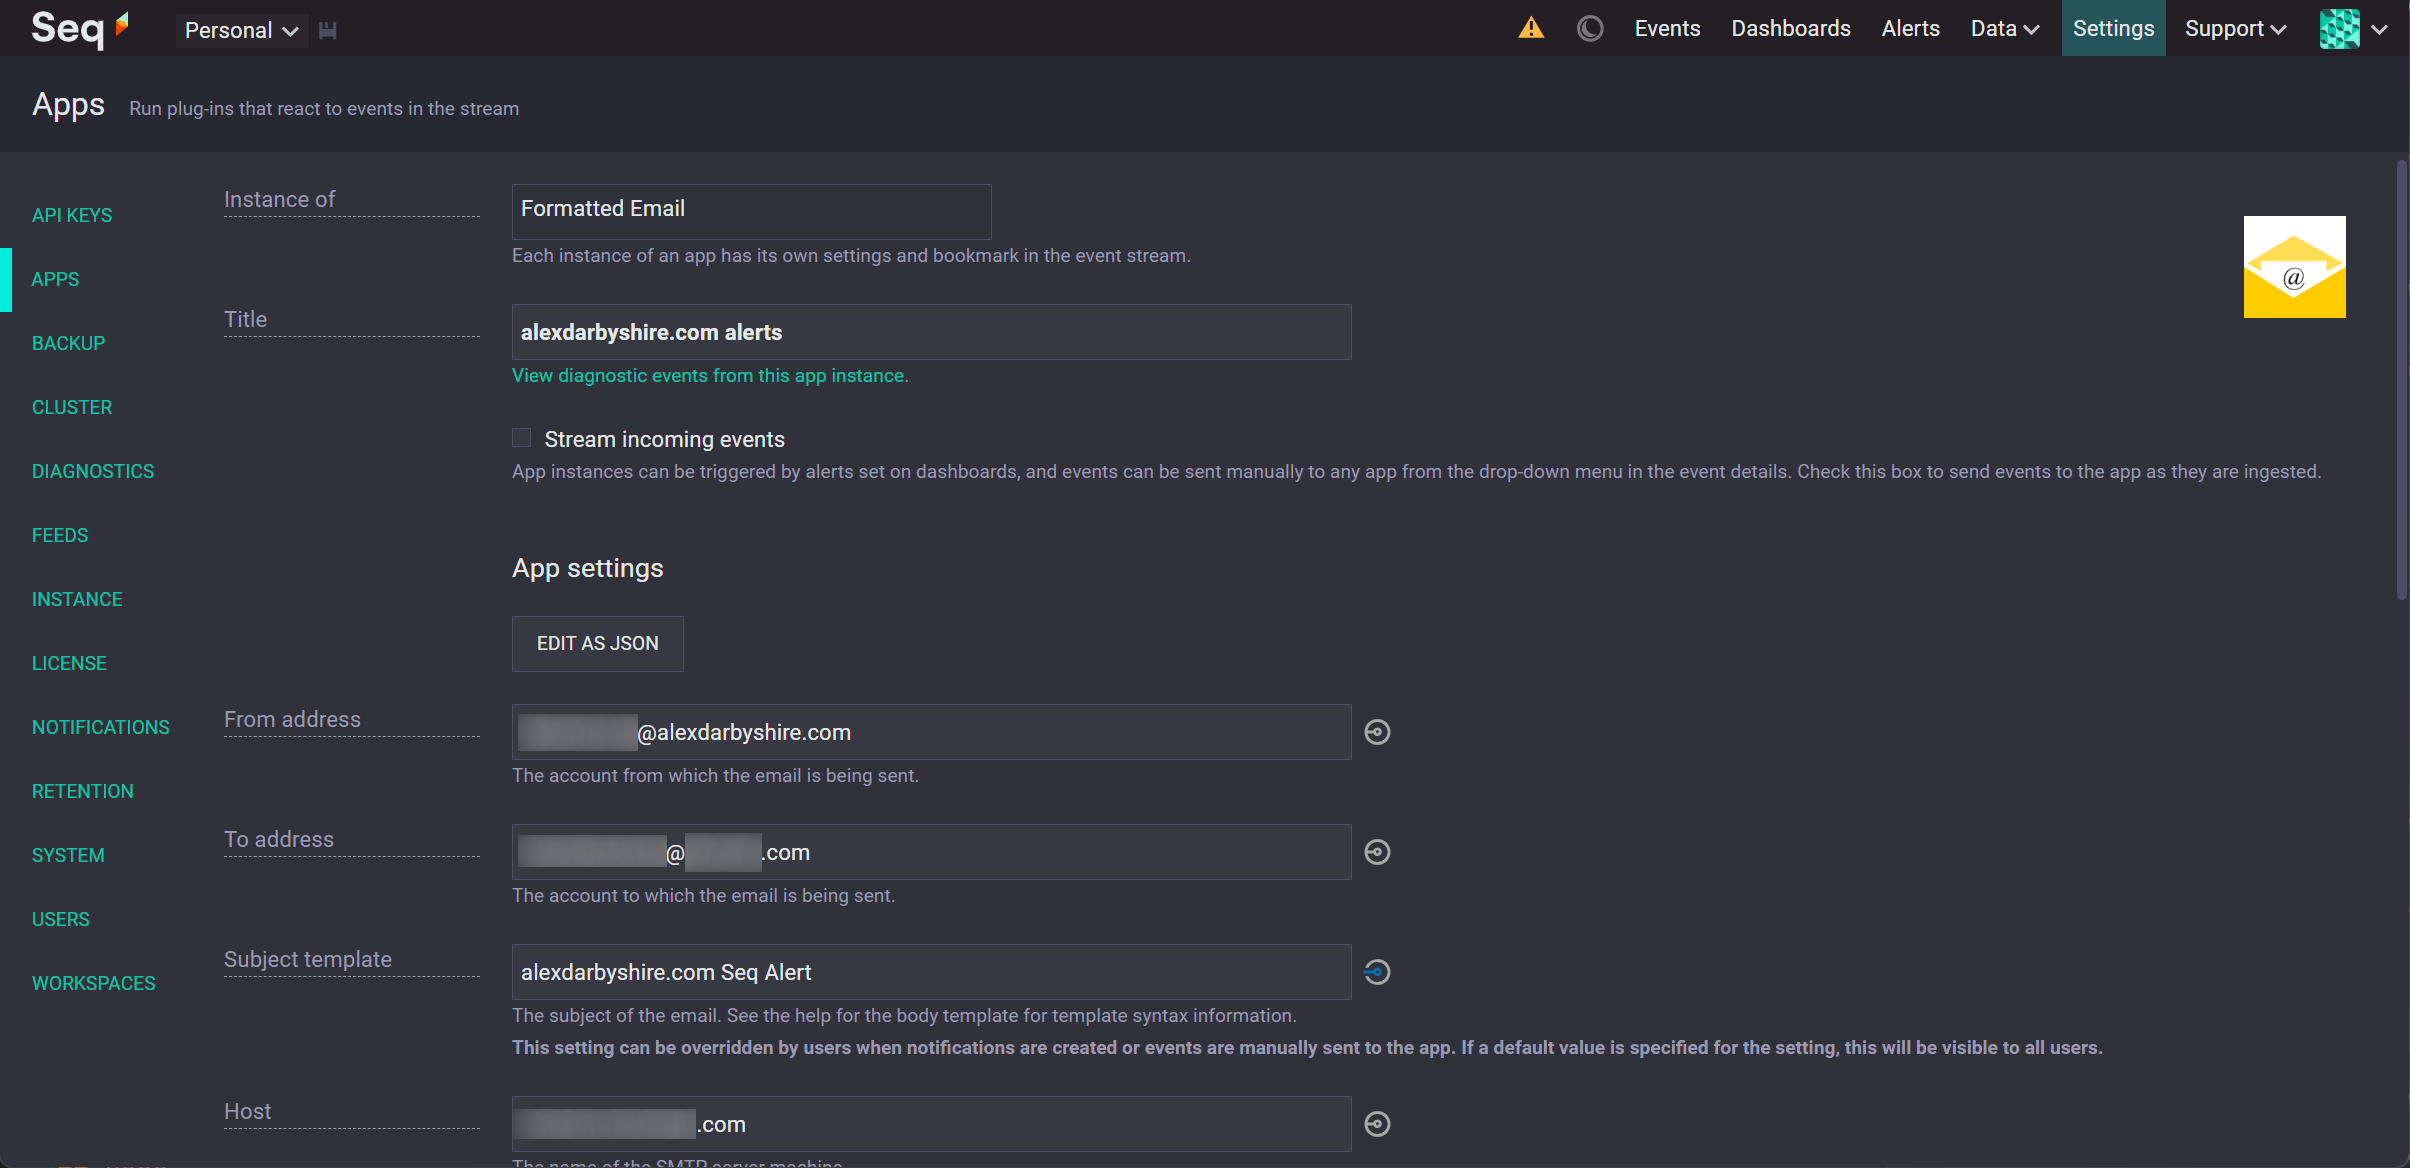Open CLUSTER settings
This screenshot has width=2410, height=1168.
pyautogui.click(x=72, y=407)
